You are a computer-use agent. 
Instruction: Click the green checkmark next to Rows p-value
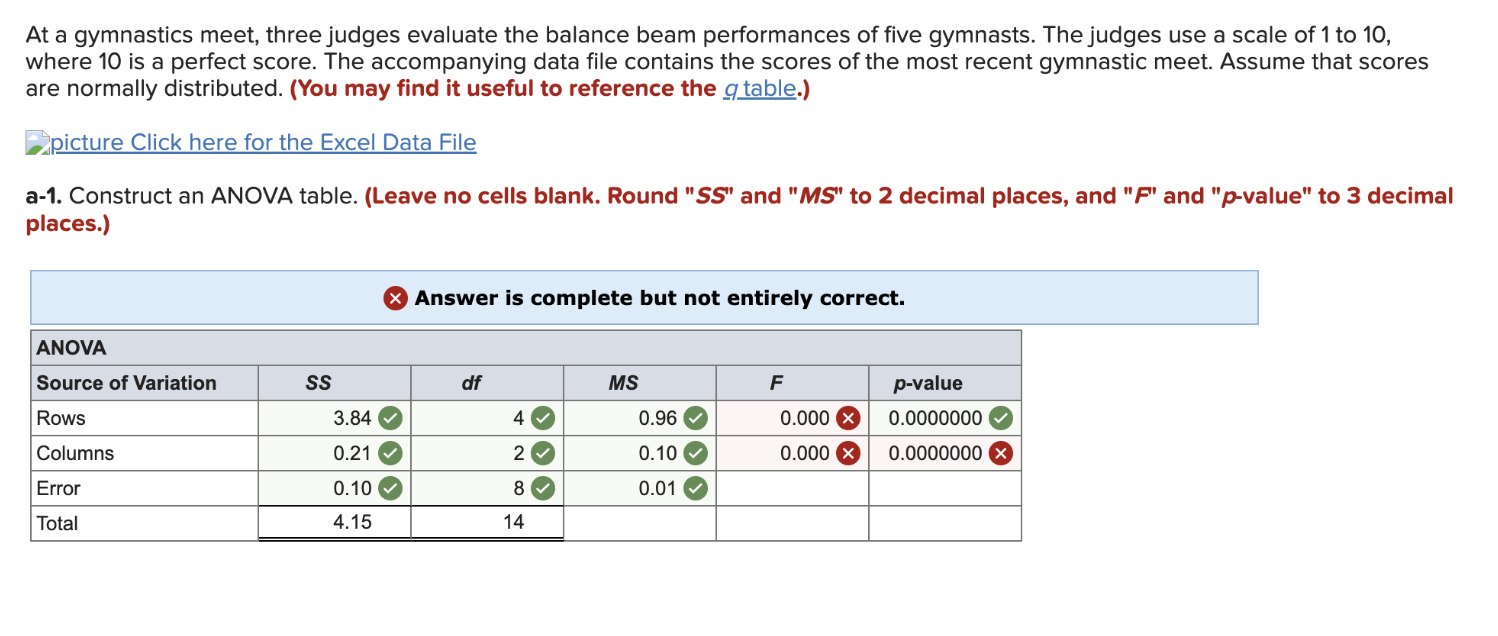click(1002, 418)
